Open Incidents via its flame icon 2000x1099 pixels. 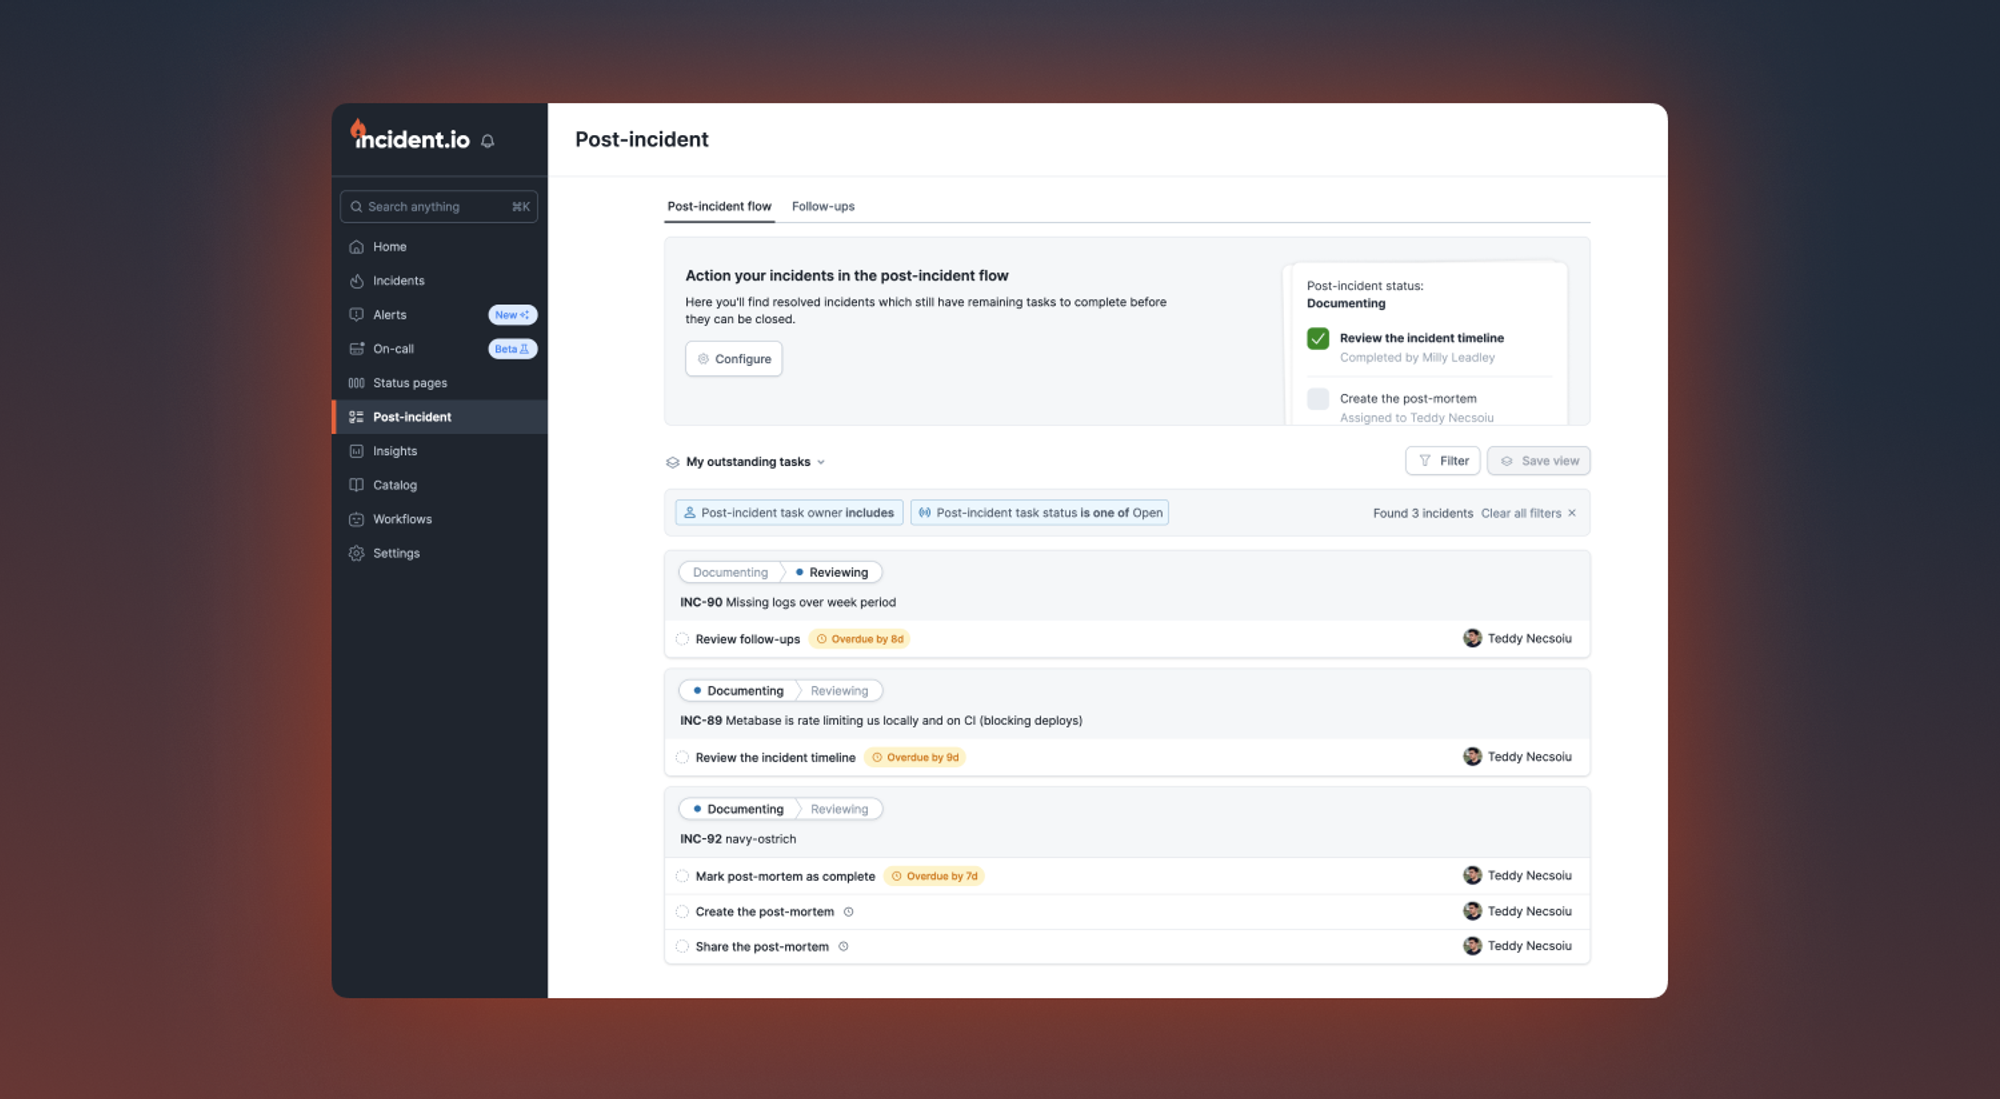pos(356,281)
